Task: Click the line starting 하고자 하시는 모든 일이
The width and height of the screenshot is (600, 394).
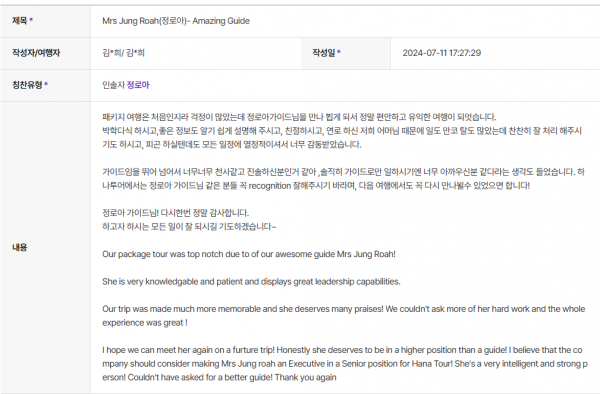Action: point(189,226)
